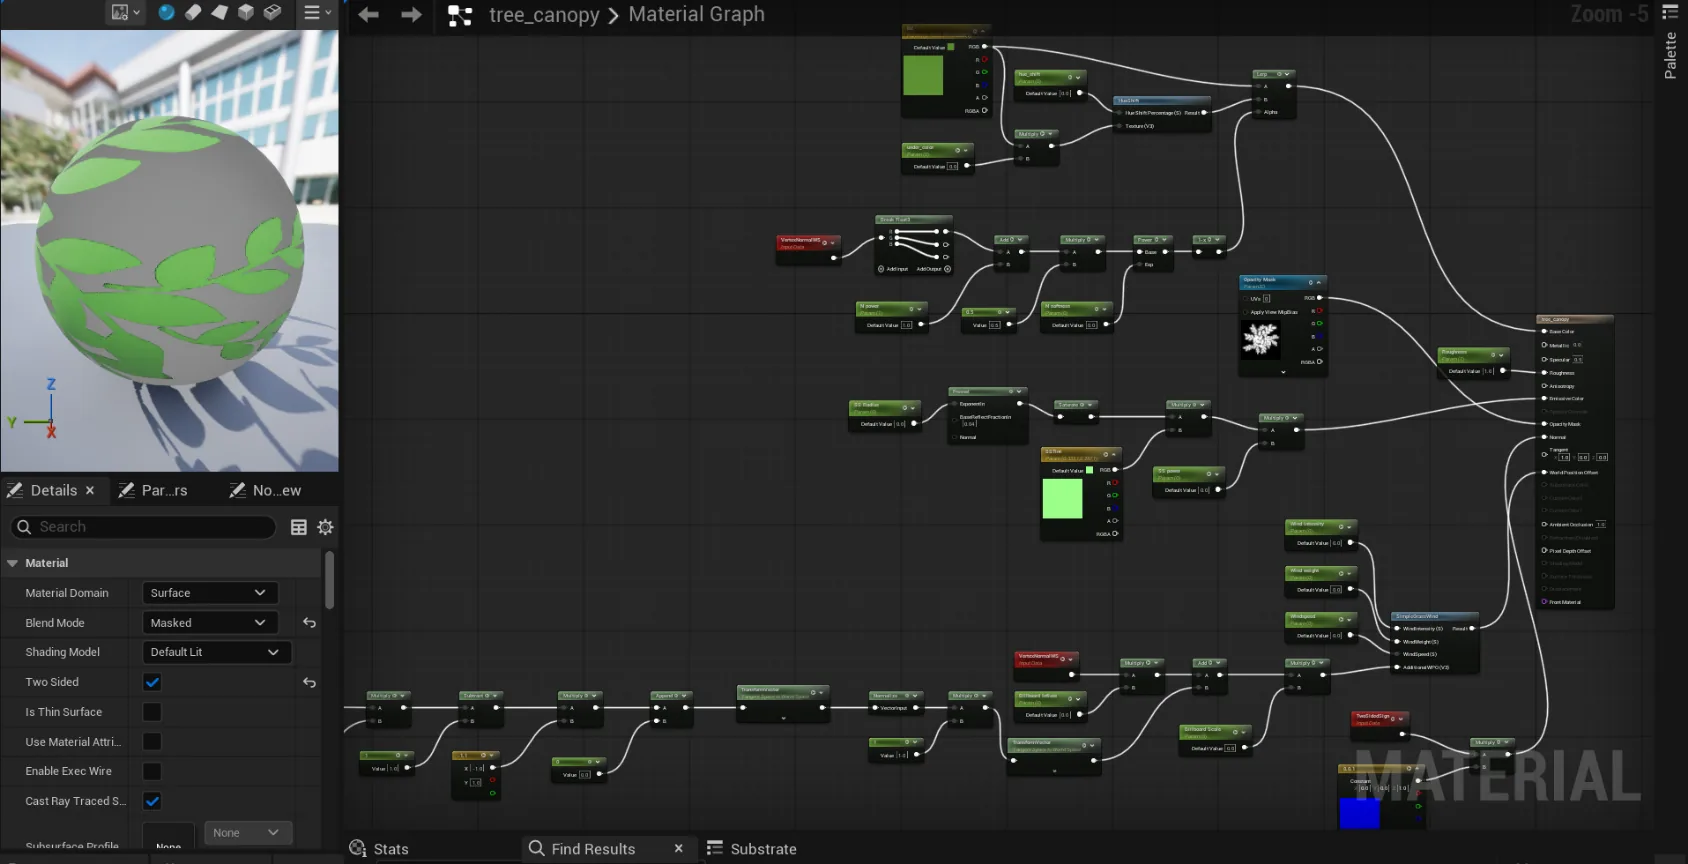Enable the Is Thin Surface checkbox
Viewport: 1688px width, 864px height.
point(152,712)
